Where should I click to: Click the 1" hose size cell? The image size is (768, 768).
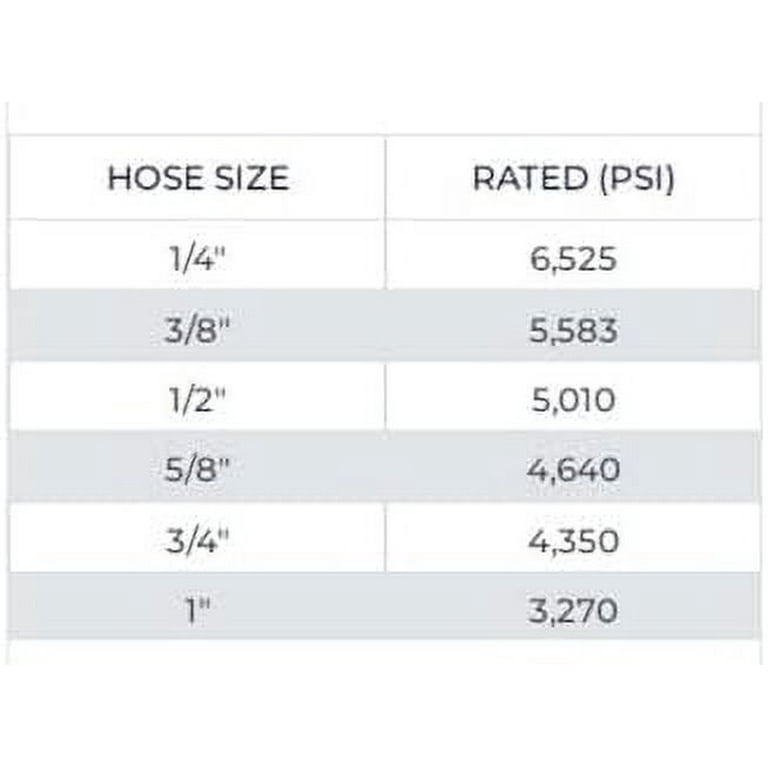pos(198,611)
